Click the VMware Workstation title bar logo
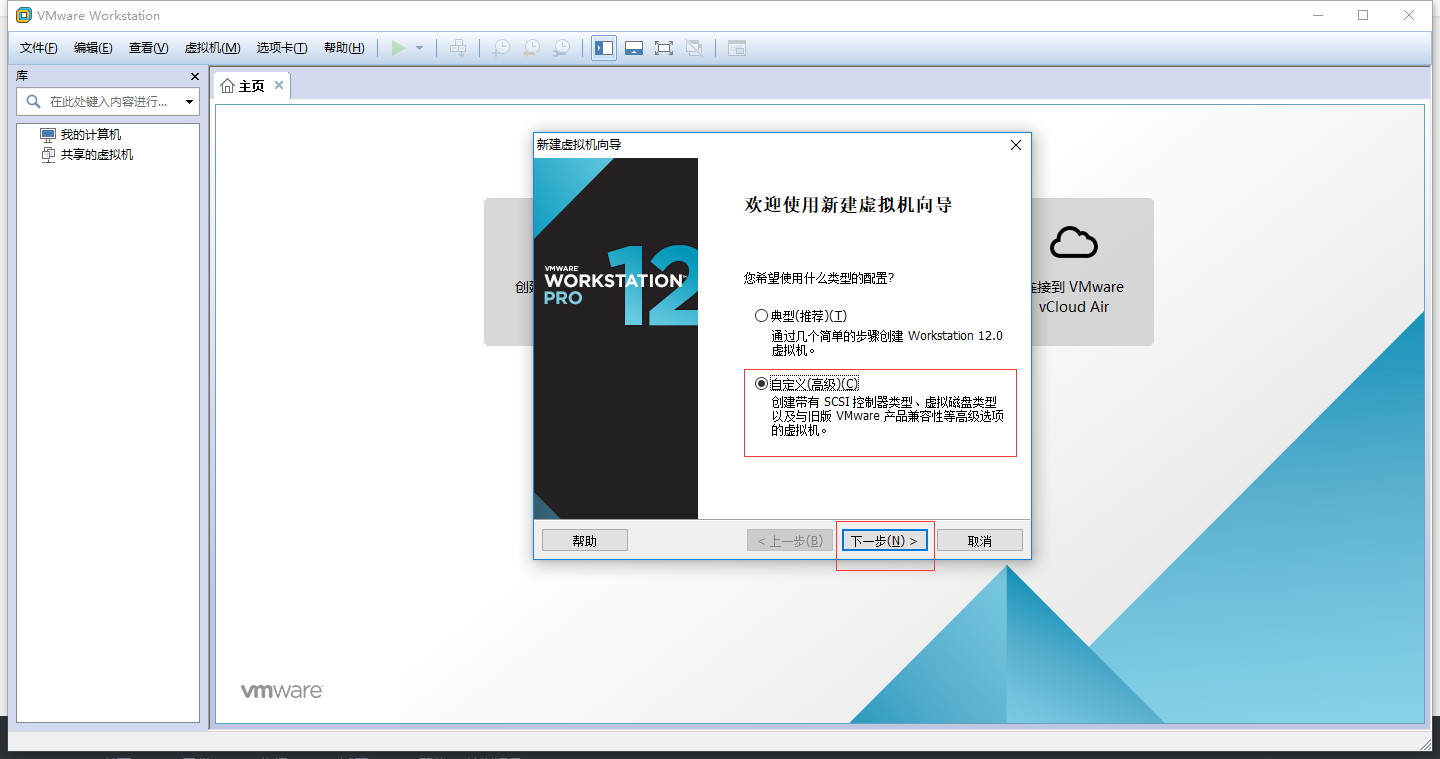 [x=24, y=15]
